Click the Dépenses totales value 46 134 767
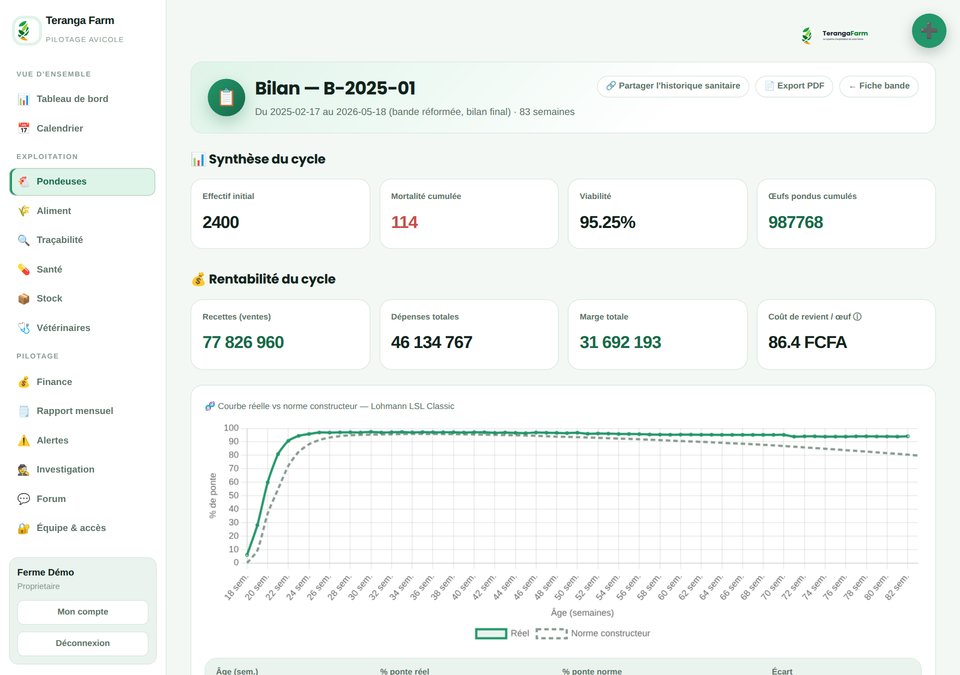The image size is (960, 675). pyautogui.click(x=432, y=342)
